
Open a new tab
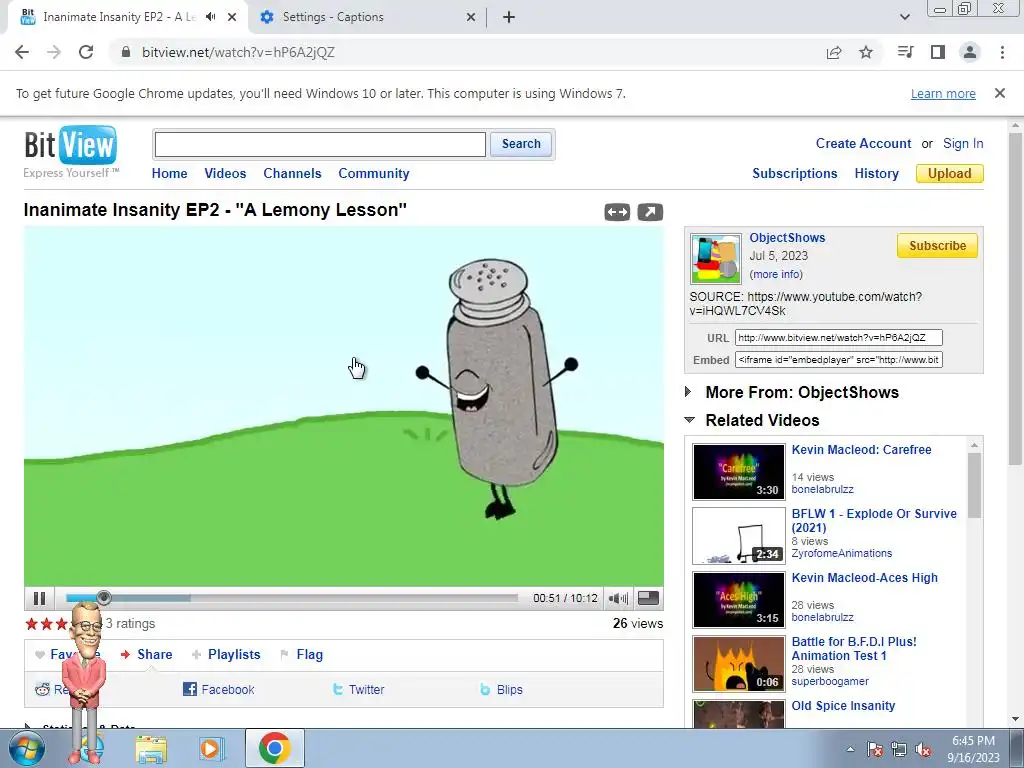coord(509,17)
